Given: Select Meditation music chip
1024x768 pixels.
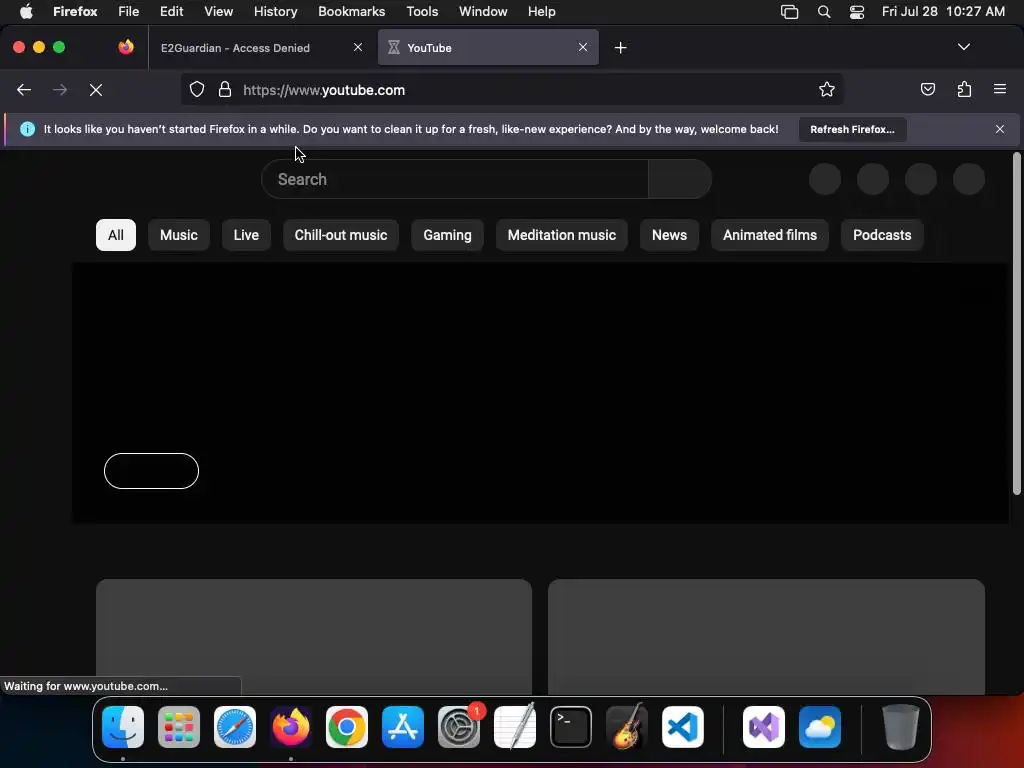Looking at the screenshot, I should (562, 235).
